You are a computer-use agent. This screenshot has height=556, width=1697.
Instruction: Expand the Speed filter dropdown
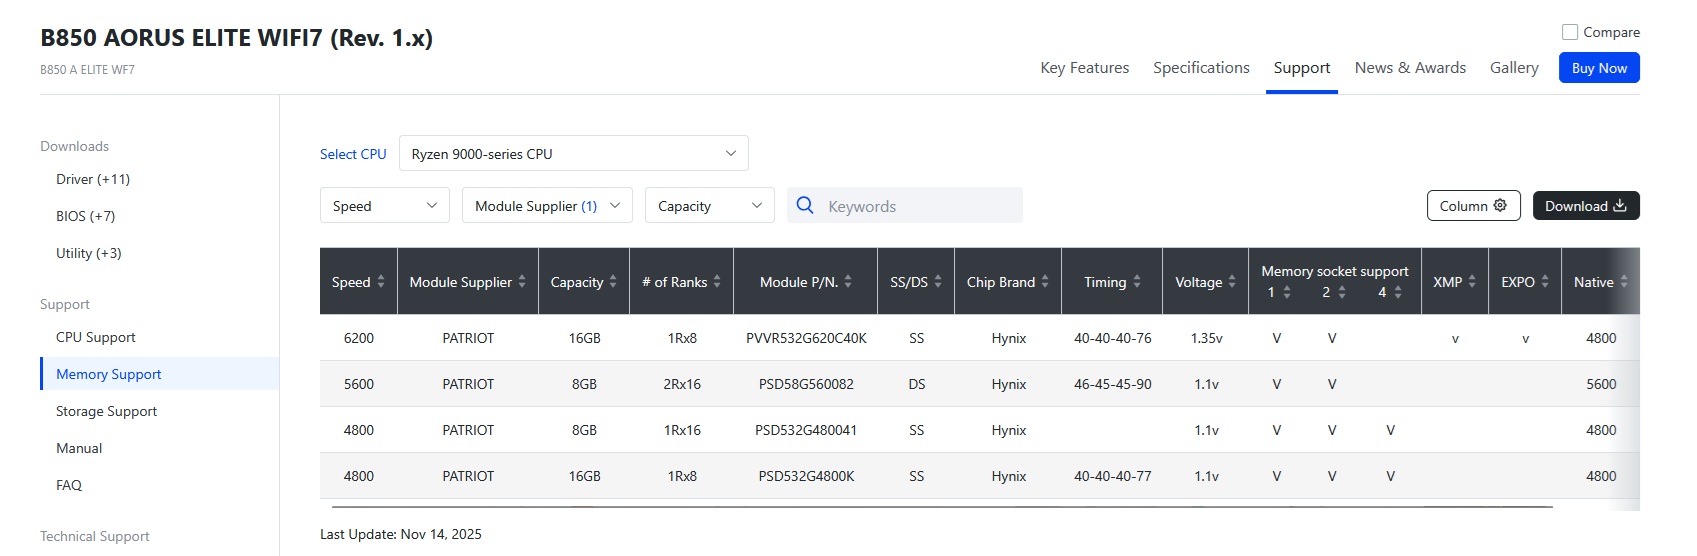(384, 206)
